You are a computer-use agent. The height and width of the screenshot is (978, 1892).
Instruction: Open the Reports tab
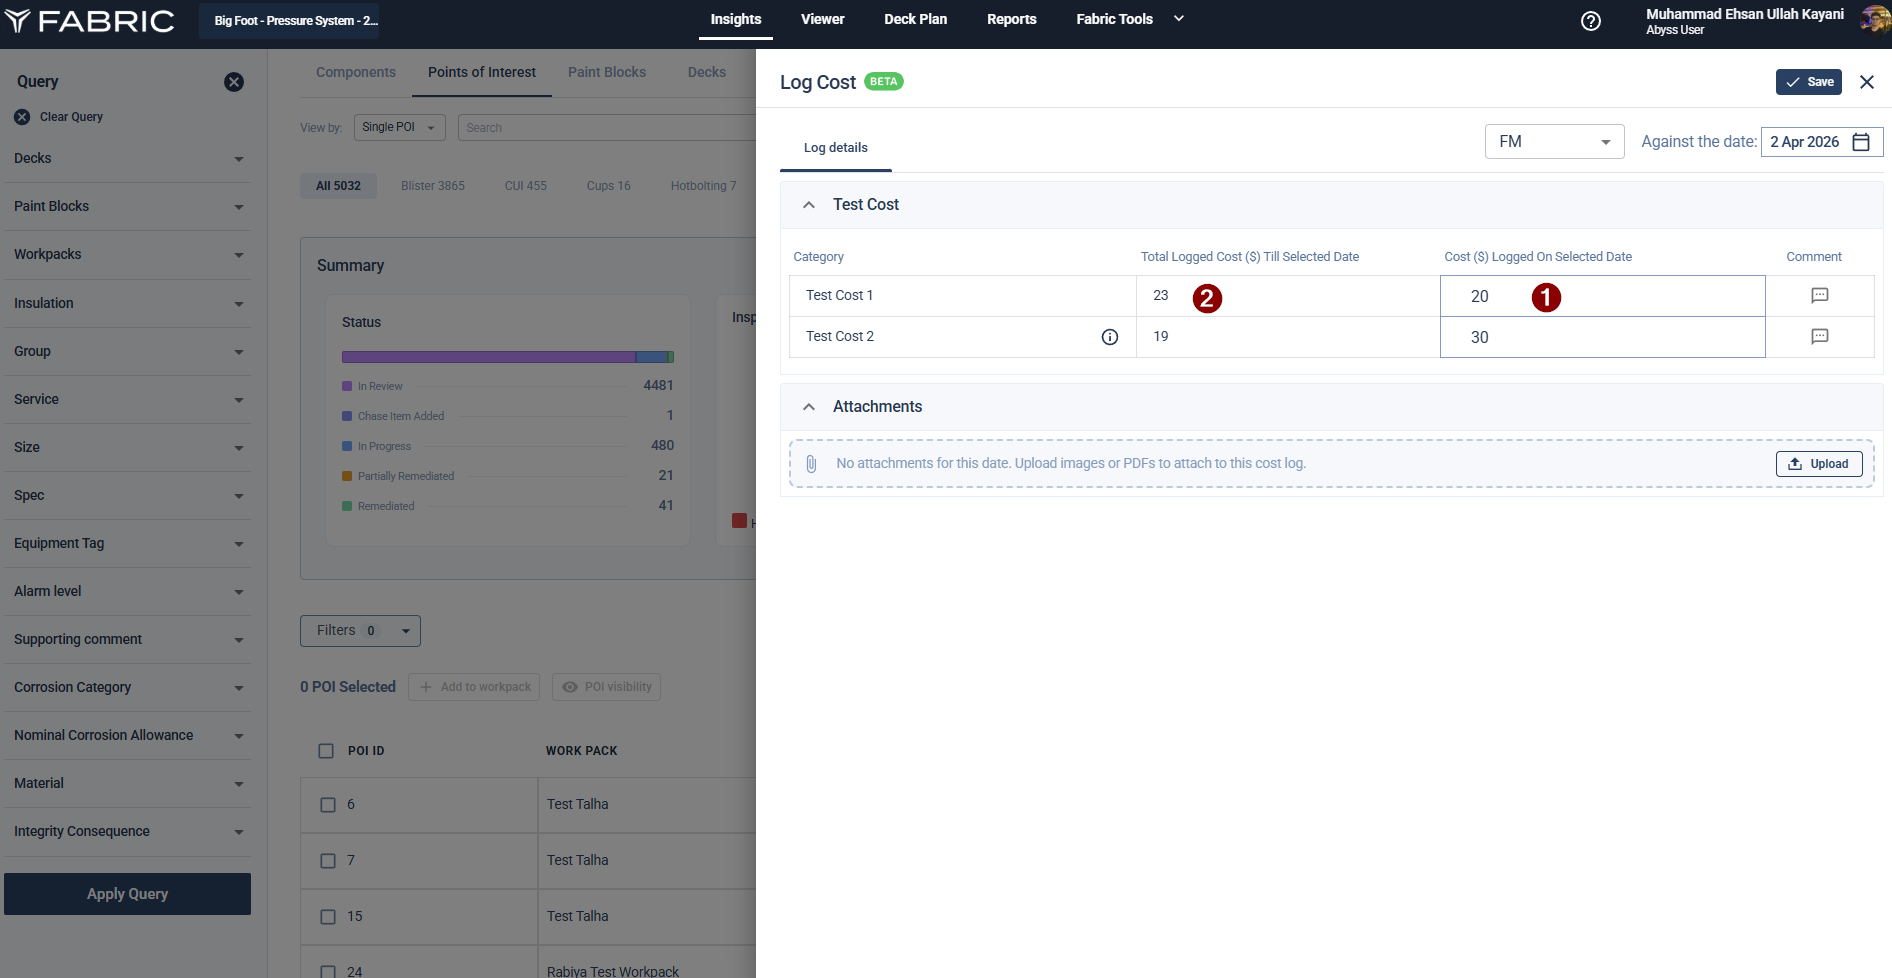click(1011, 19)
